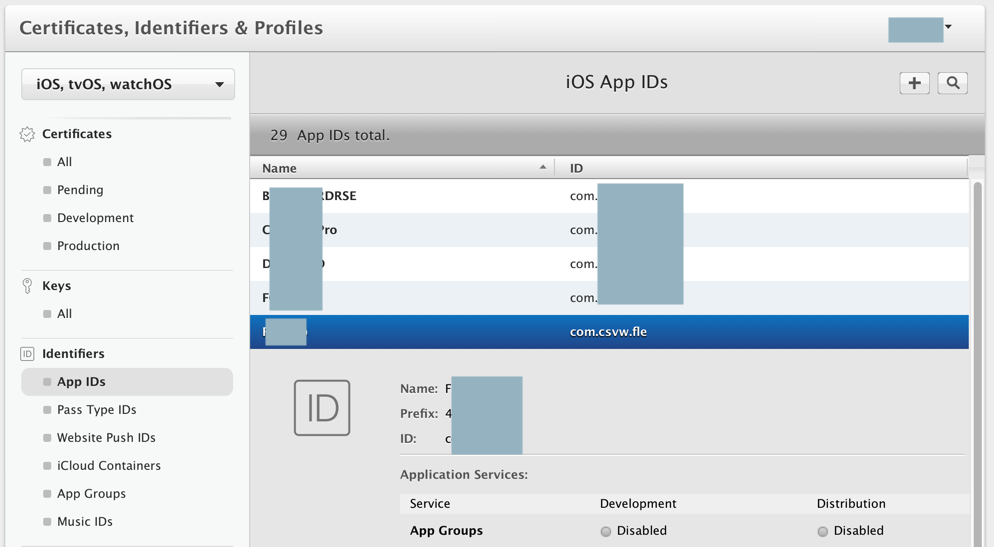Open Music IDs in sidebar
994x547 pixels.
pos(84,522)
